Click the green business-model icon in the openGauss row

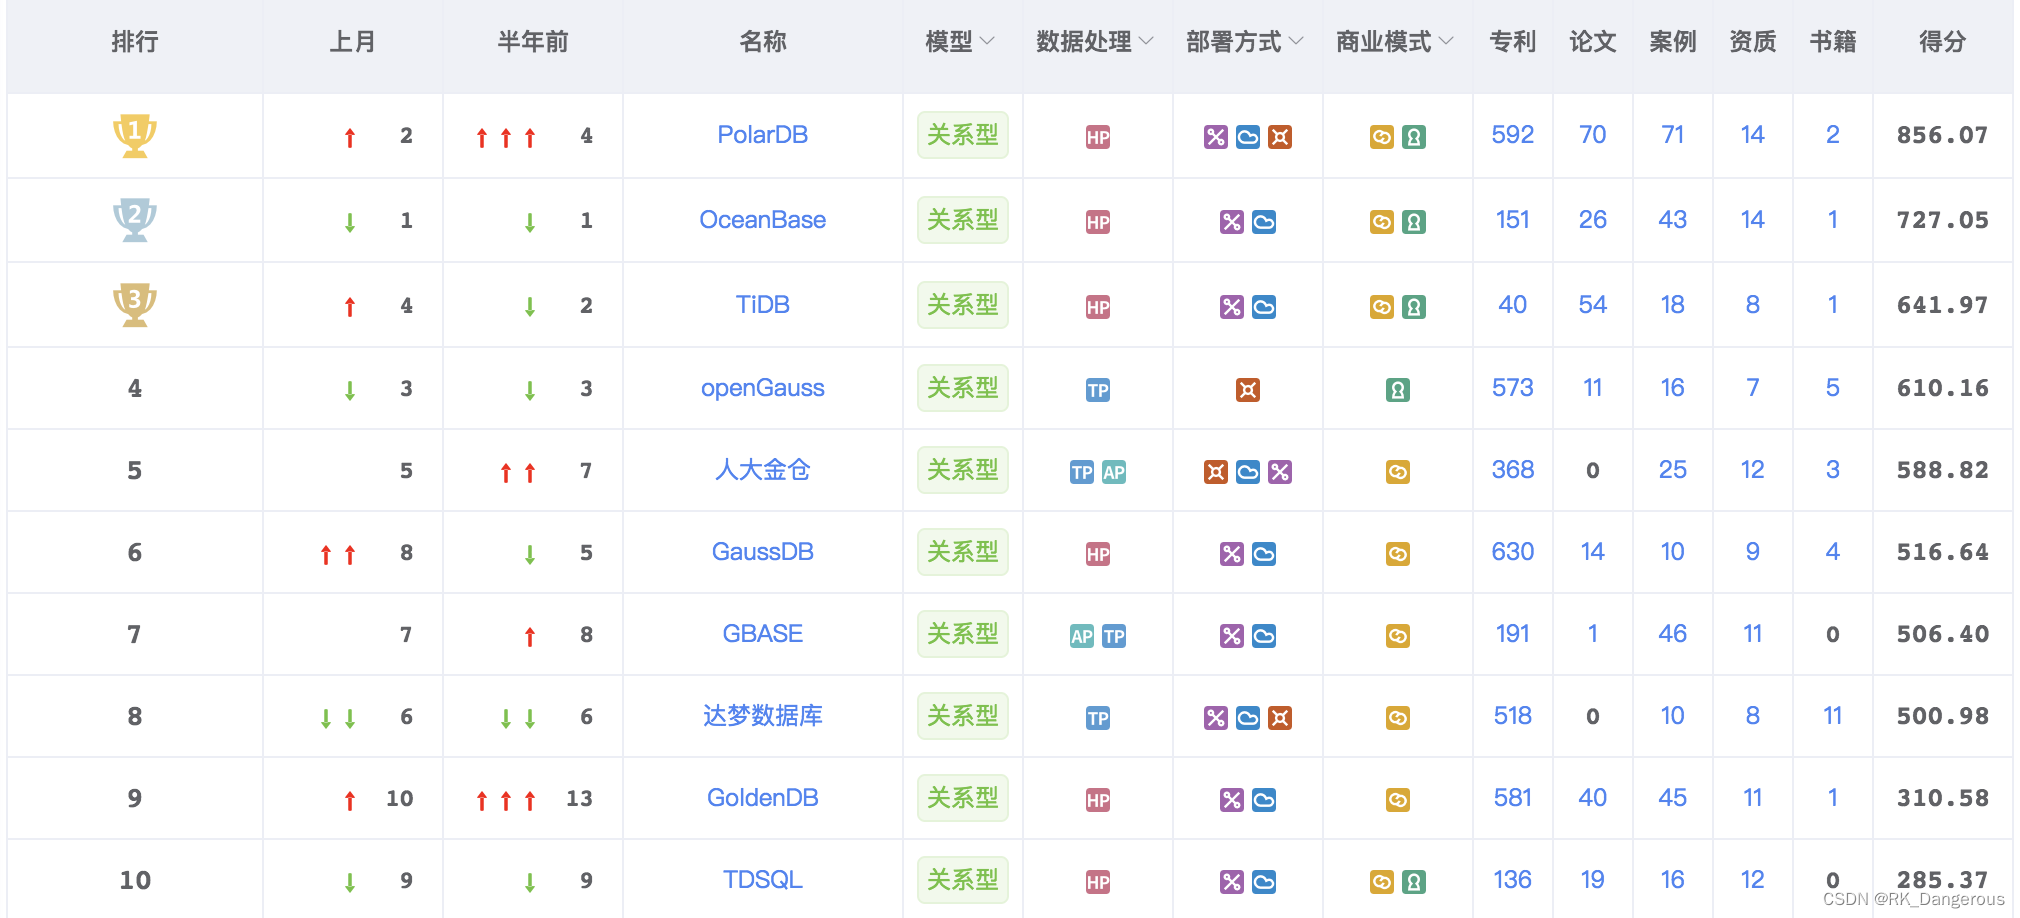pyautogui.click(x=1398, y=390)
